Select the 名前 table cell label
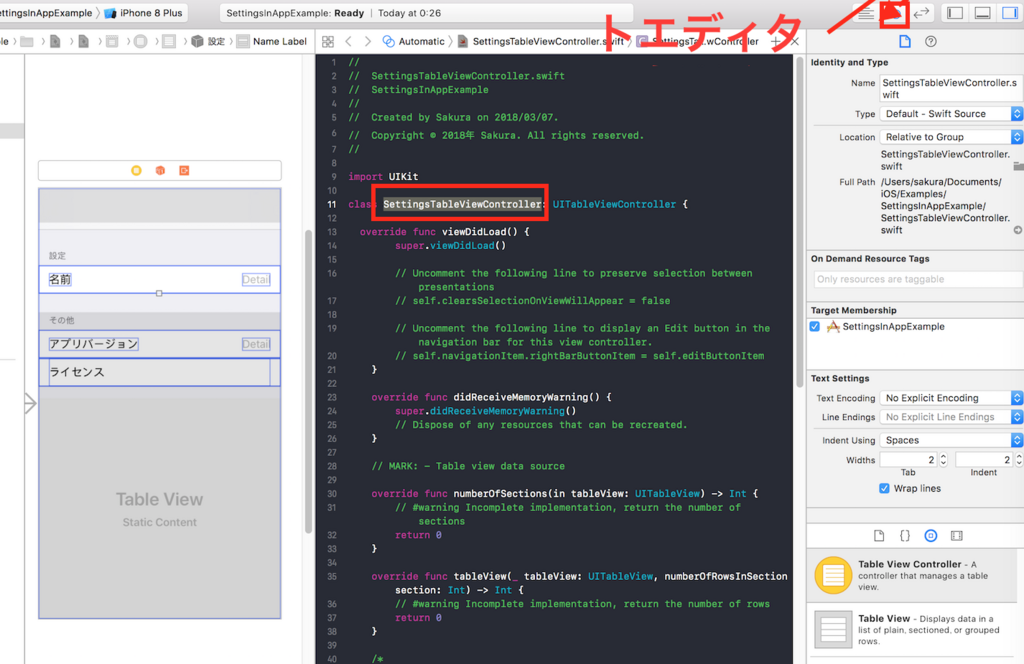Image resolution: width=1024 pixels, height=664 pixels. (x=60, y=279)
